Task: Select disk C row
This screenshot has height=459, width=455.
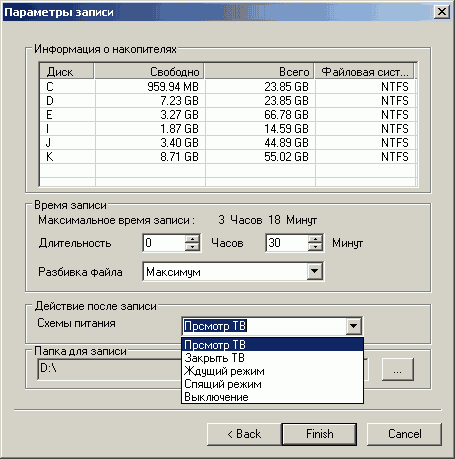Action: pyautogui.click(x=227, y=87)
